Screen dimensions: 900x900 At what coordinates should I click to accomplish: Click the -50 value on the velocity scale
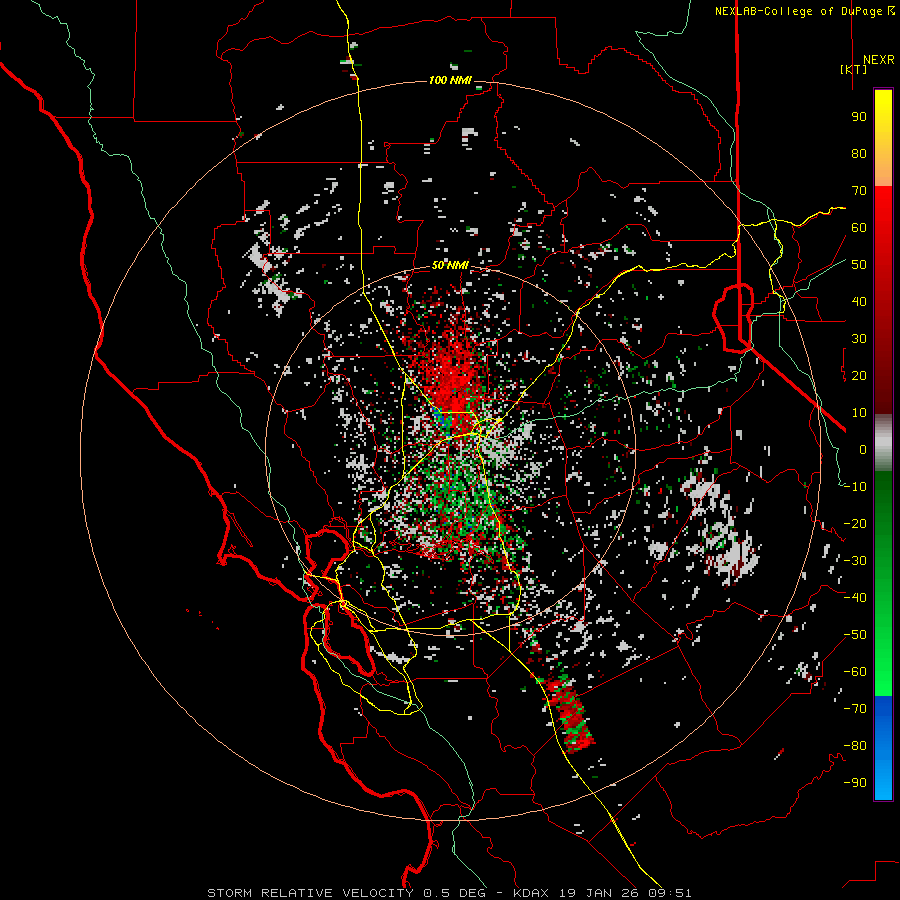click(x=855, y=635)
